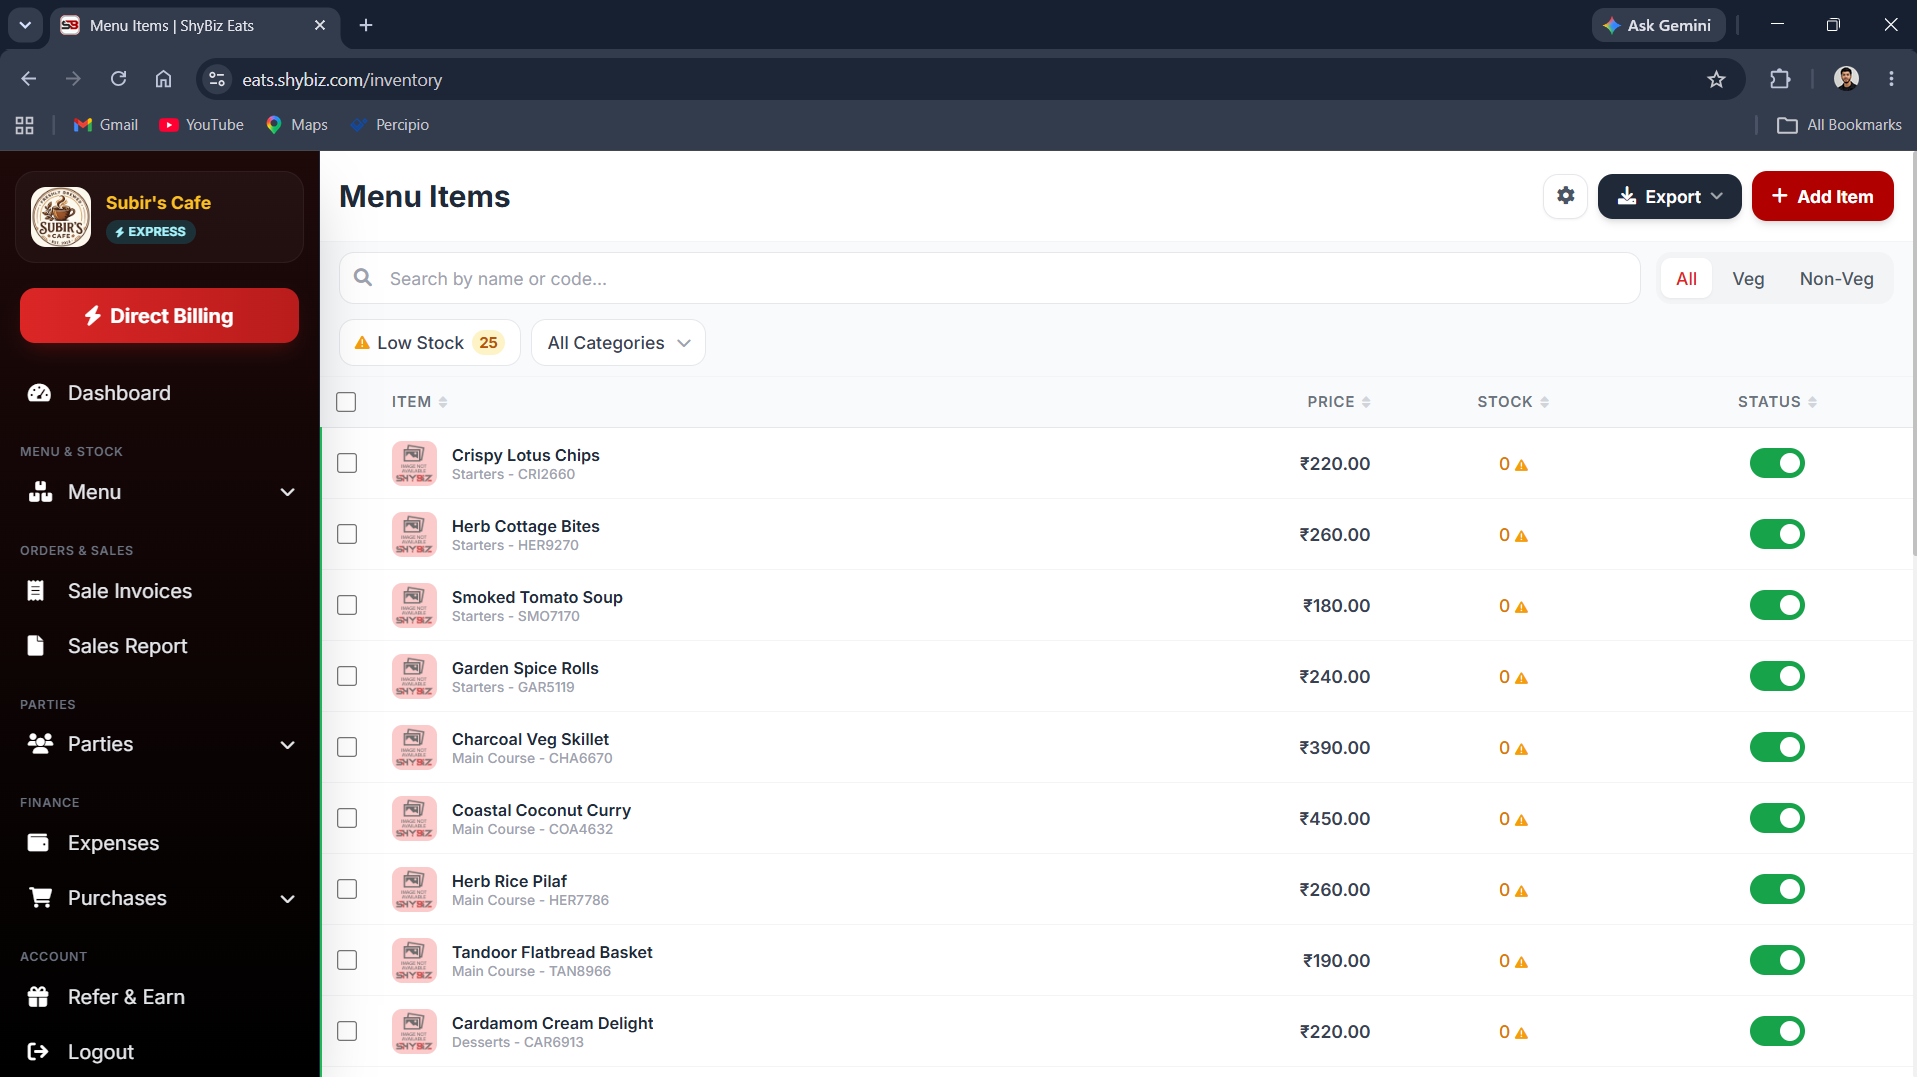Click the Menu boxes icon in sidebar
Viewport: 1917px width, 1077px height.
click(x=40, y=492)
